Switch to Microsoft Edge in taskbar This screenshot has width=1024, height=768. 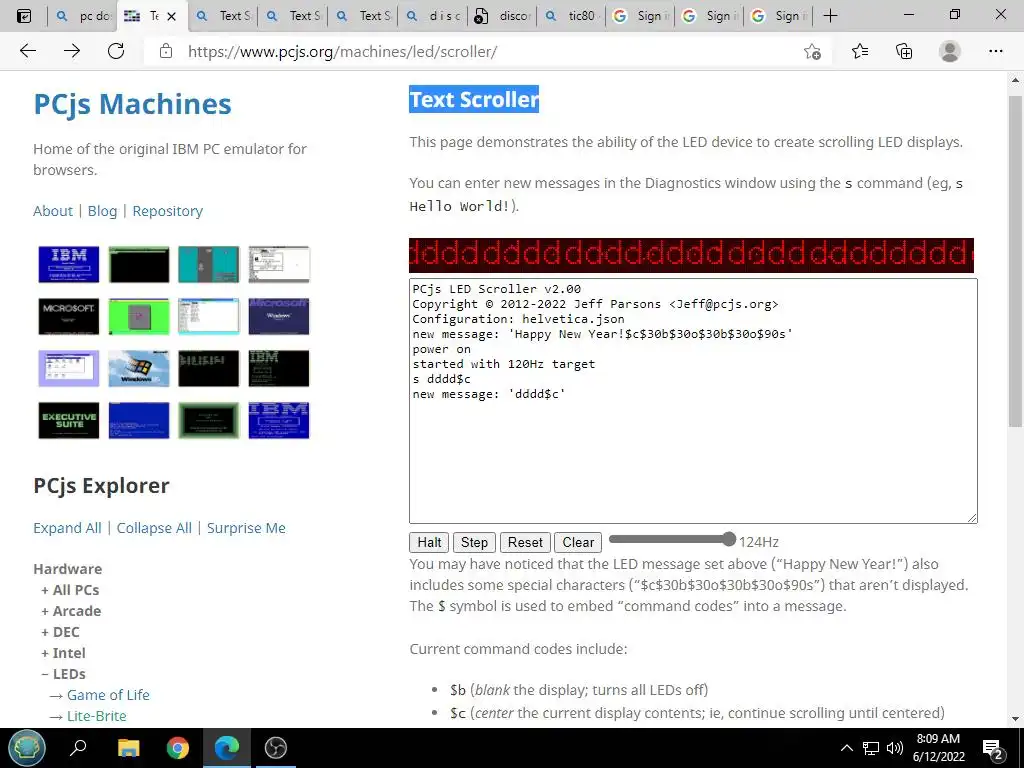click(x=227, y=748)
